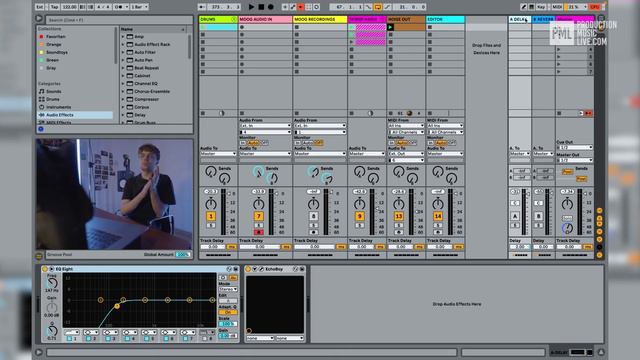The width and height of the screenshot is (640, 360).
Task: Open the Cue Out dropdown
Action: [x=575, y=147]
